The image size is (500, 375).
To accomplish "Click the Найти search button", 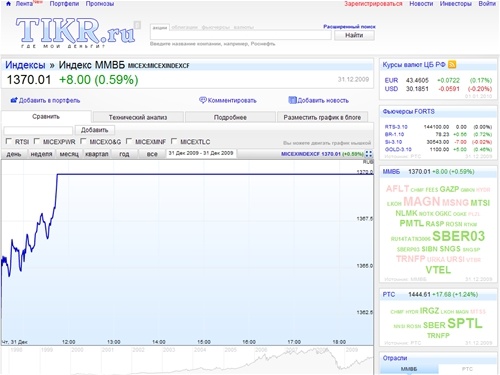I will [354, 35].
